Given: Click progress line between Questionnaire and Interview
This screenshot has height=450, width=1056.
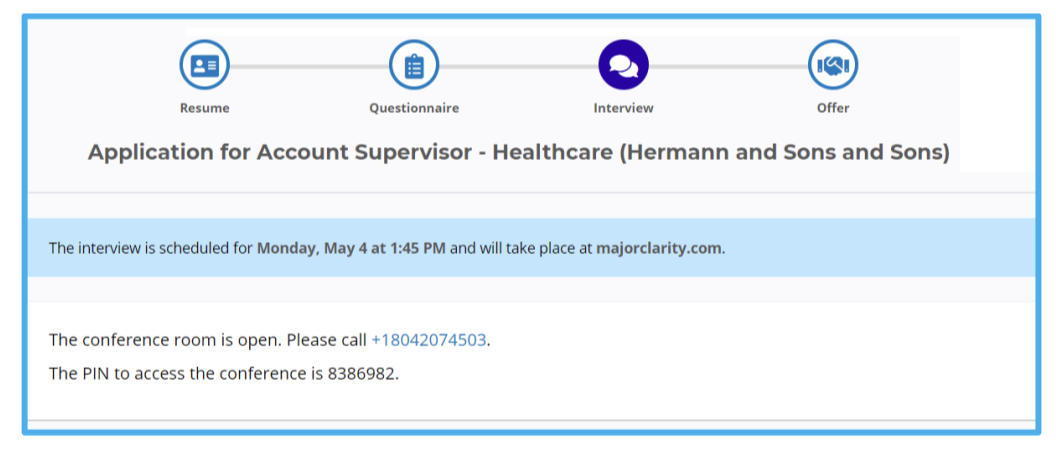Looking at the screenshot, I should tap(518, 67).
